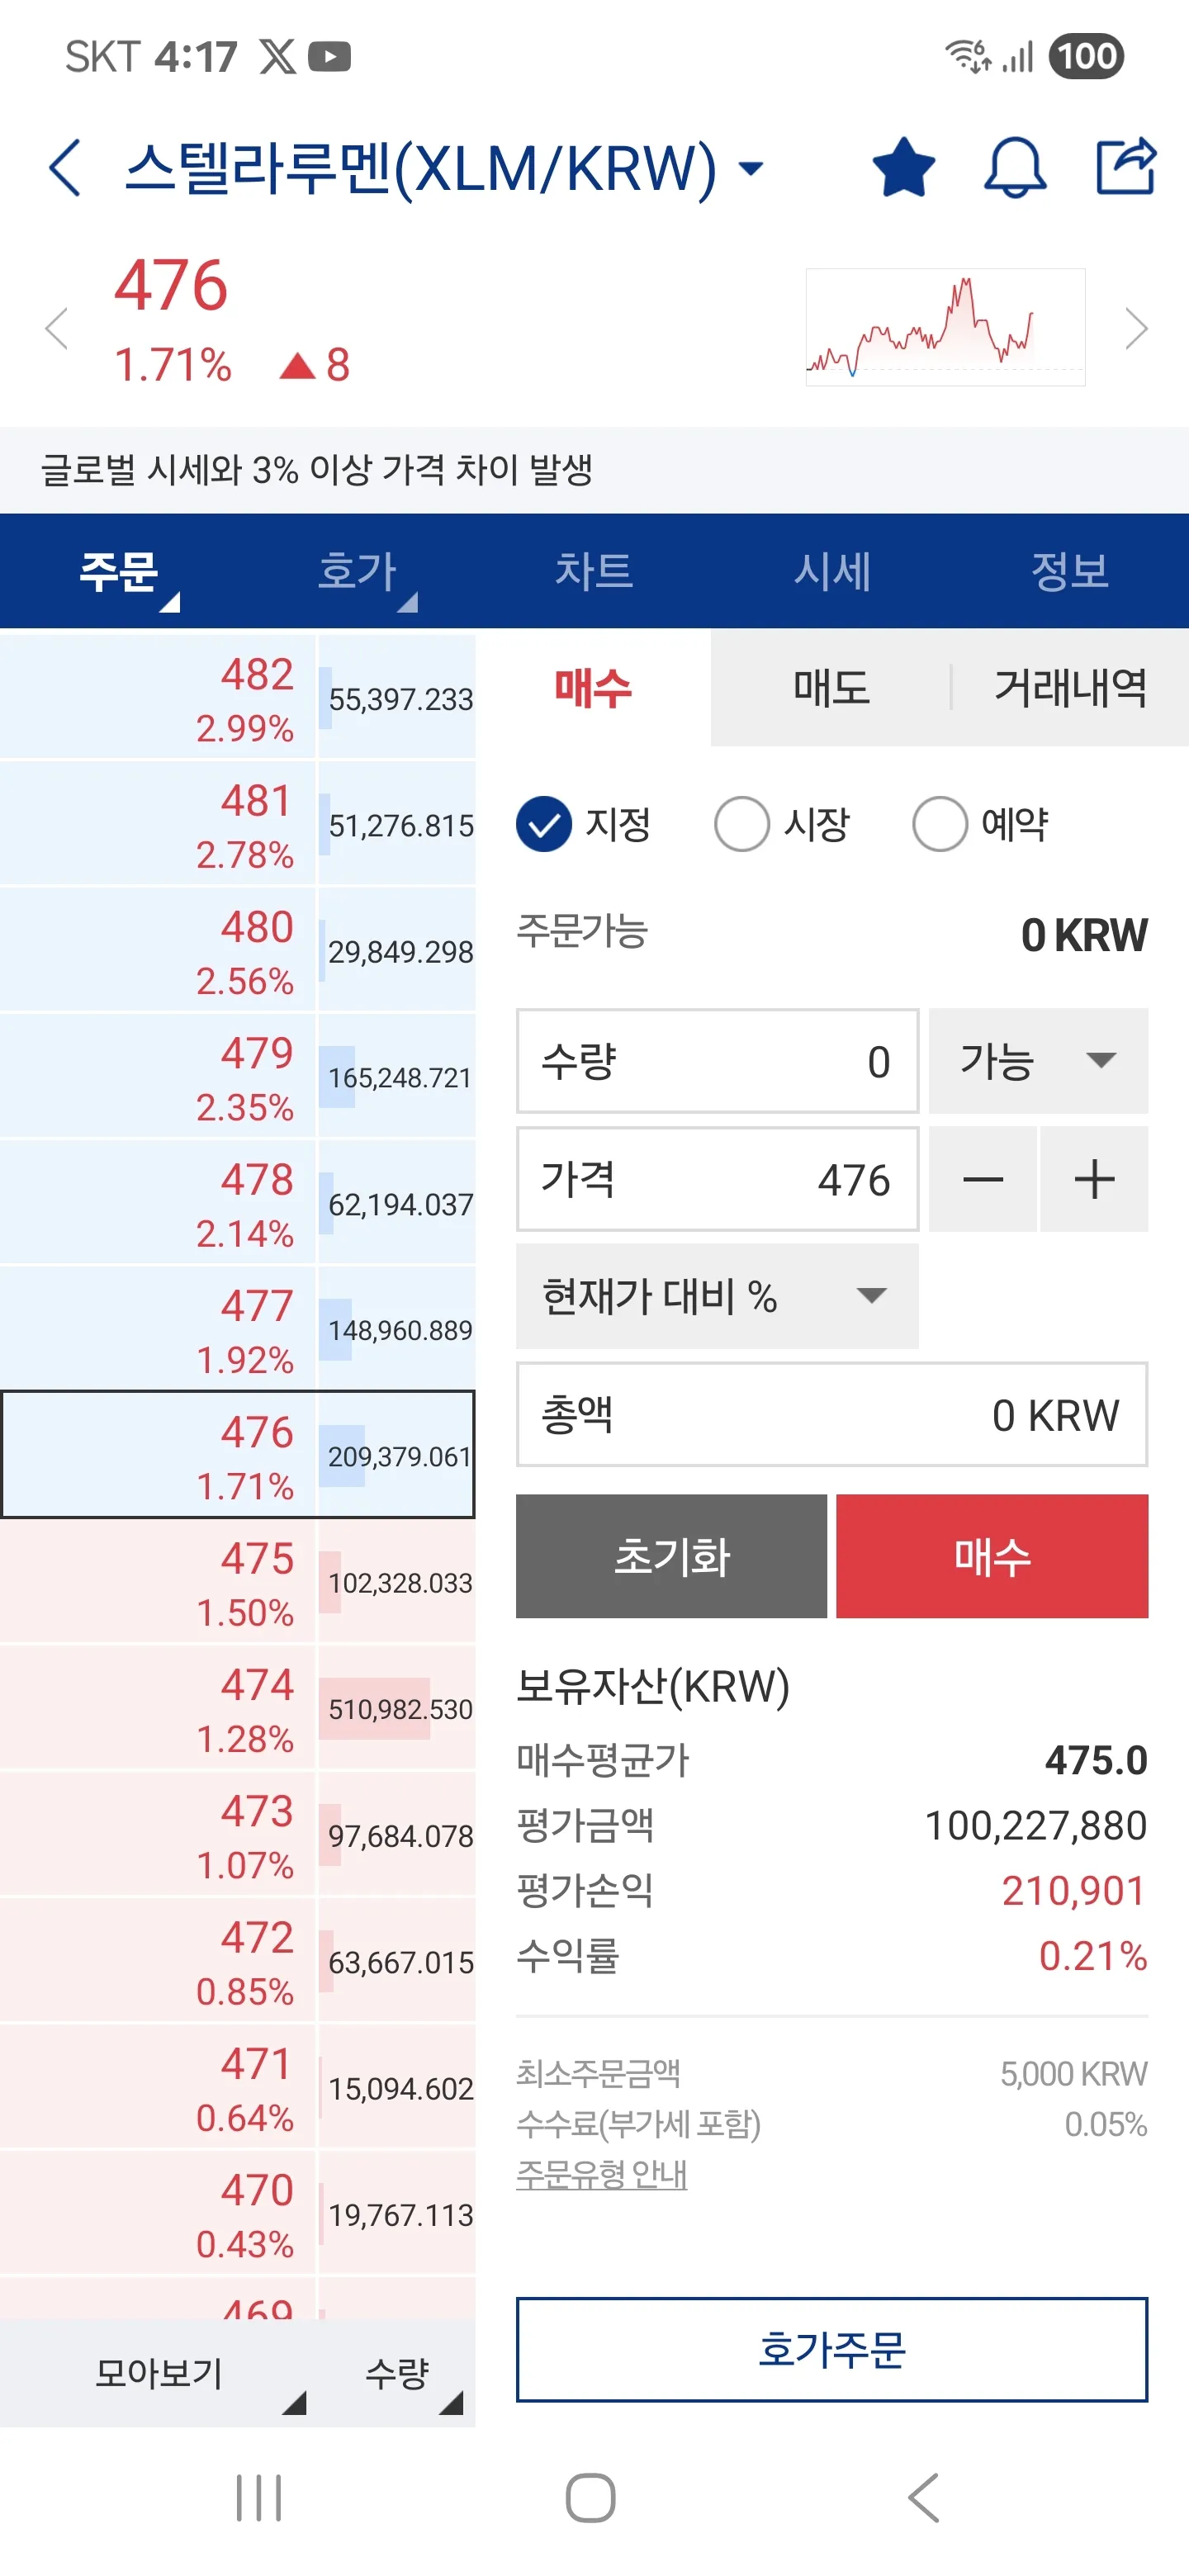Open the coin selector dropdown arrow
The image size is (1189, 2576).
[x=751, y=168]
